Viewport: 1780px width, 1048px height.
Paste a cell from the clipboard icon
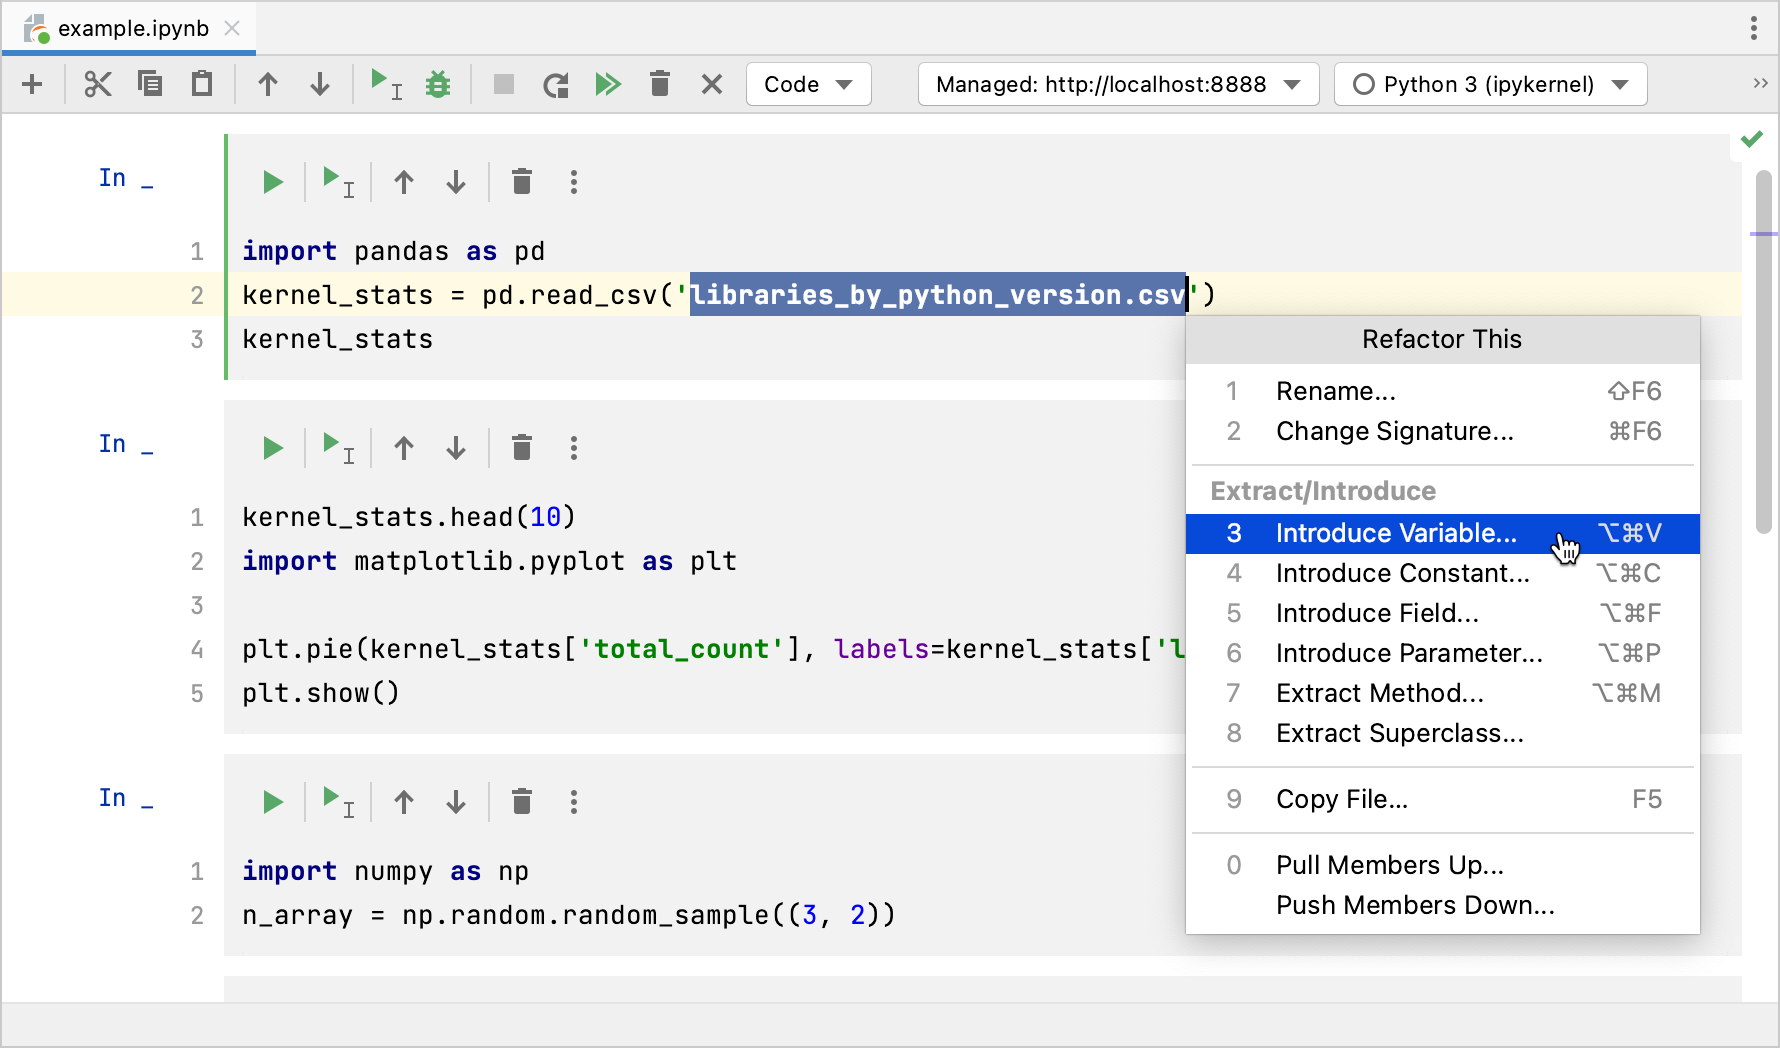coord(201,84)
